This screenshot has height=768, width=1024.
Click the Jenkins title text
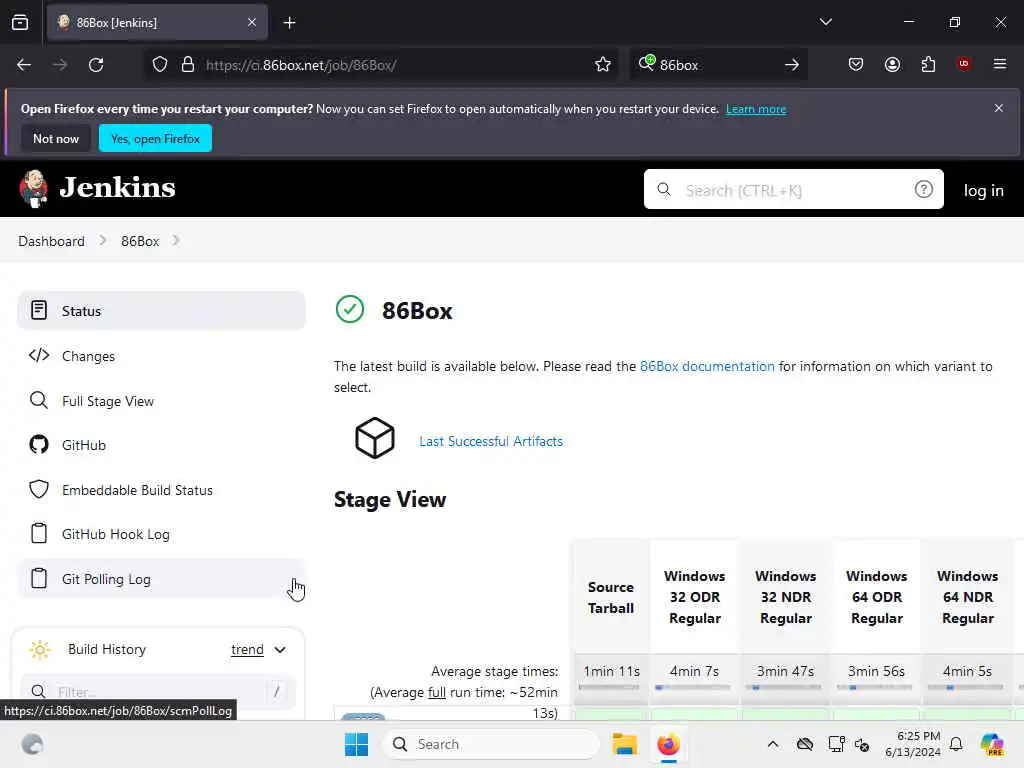118,188
